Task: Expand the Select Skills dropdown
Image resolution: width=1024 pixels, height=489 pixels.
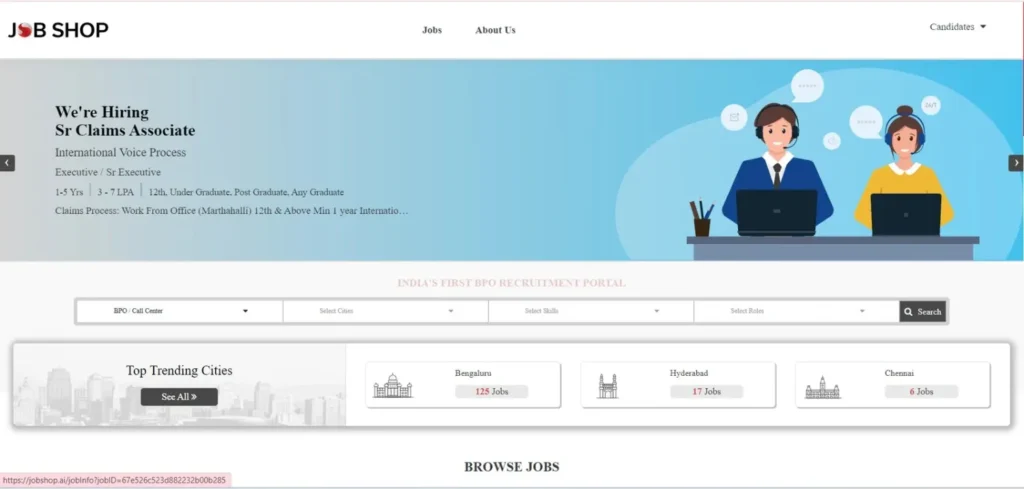Action: (591, 311)
